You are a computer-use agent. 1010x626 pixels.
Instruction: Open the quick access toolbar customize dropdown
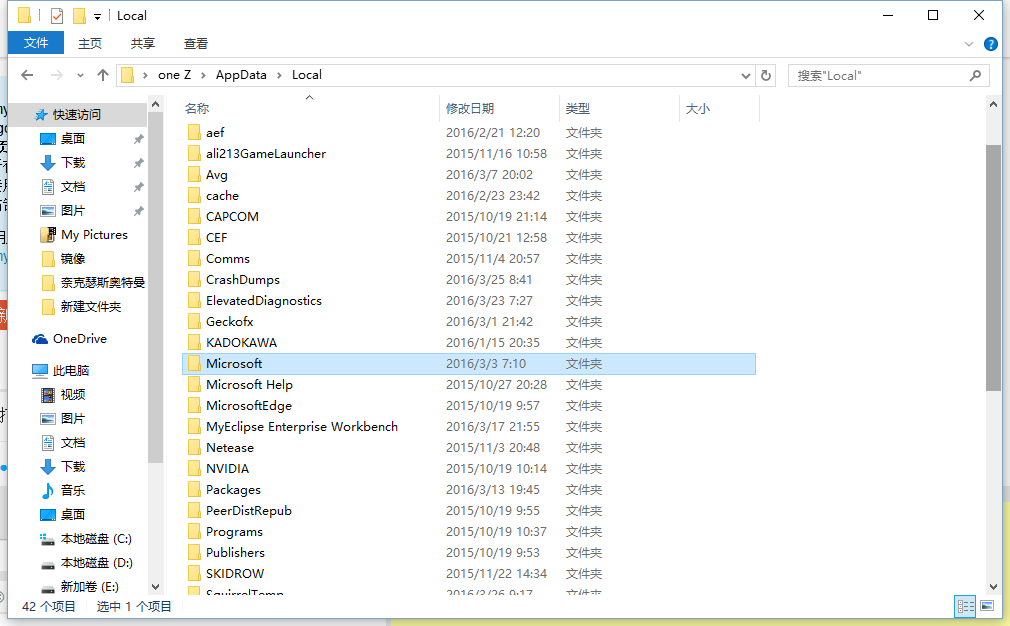(x=97, y=16)
